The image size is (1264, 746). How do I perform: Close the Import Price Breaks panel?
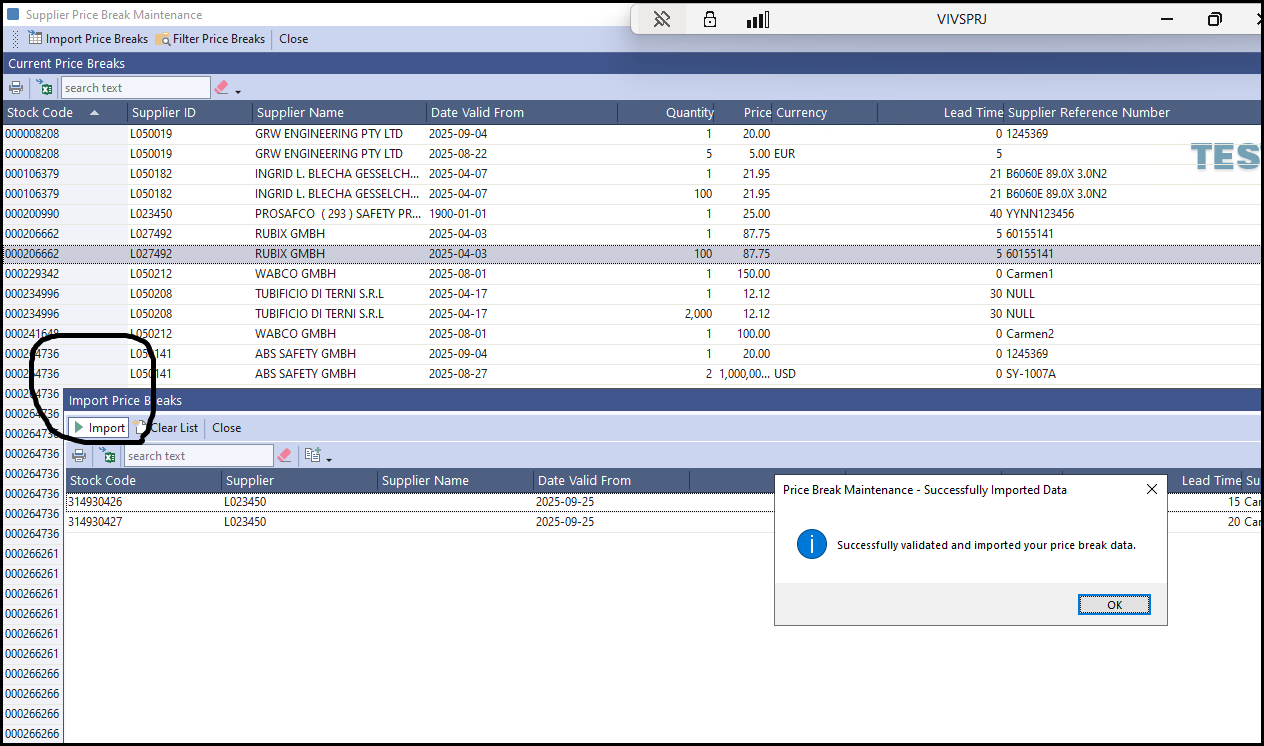(x=226, y=428)
